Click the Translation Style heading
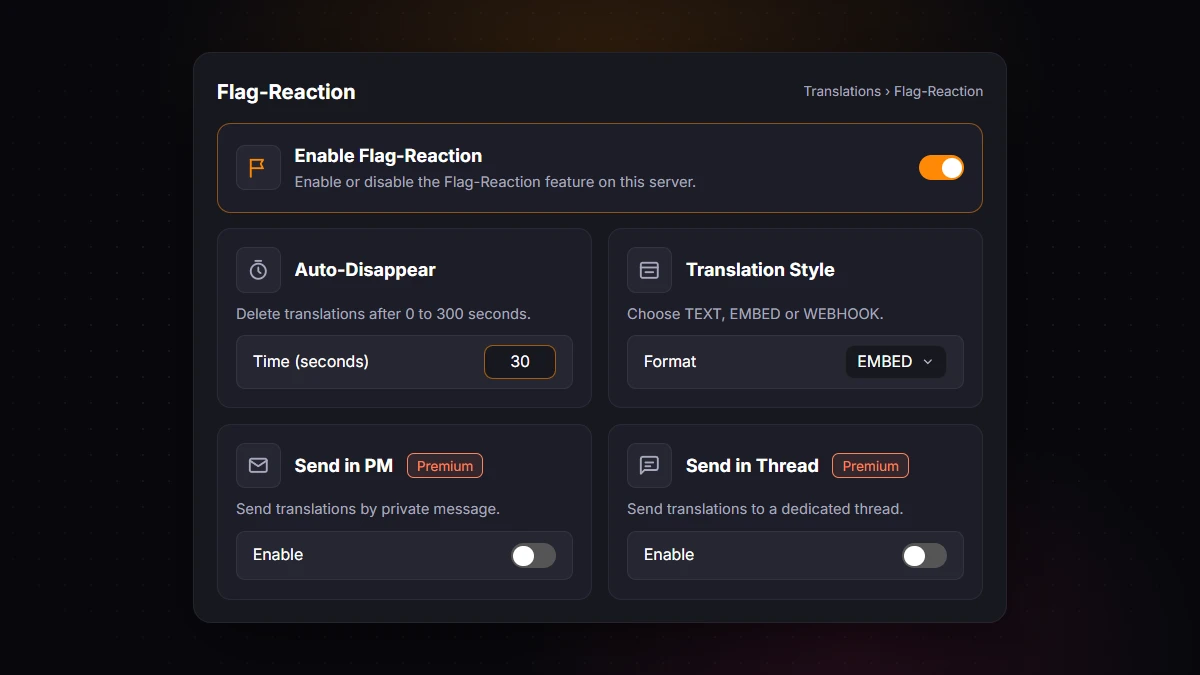This screenshot has height=675, width=1200. point(760,270)
